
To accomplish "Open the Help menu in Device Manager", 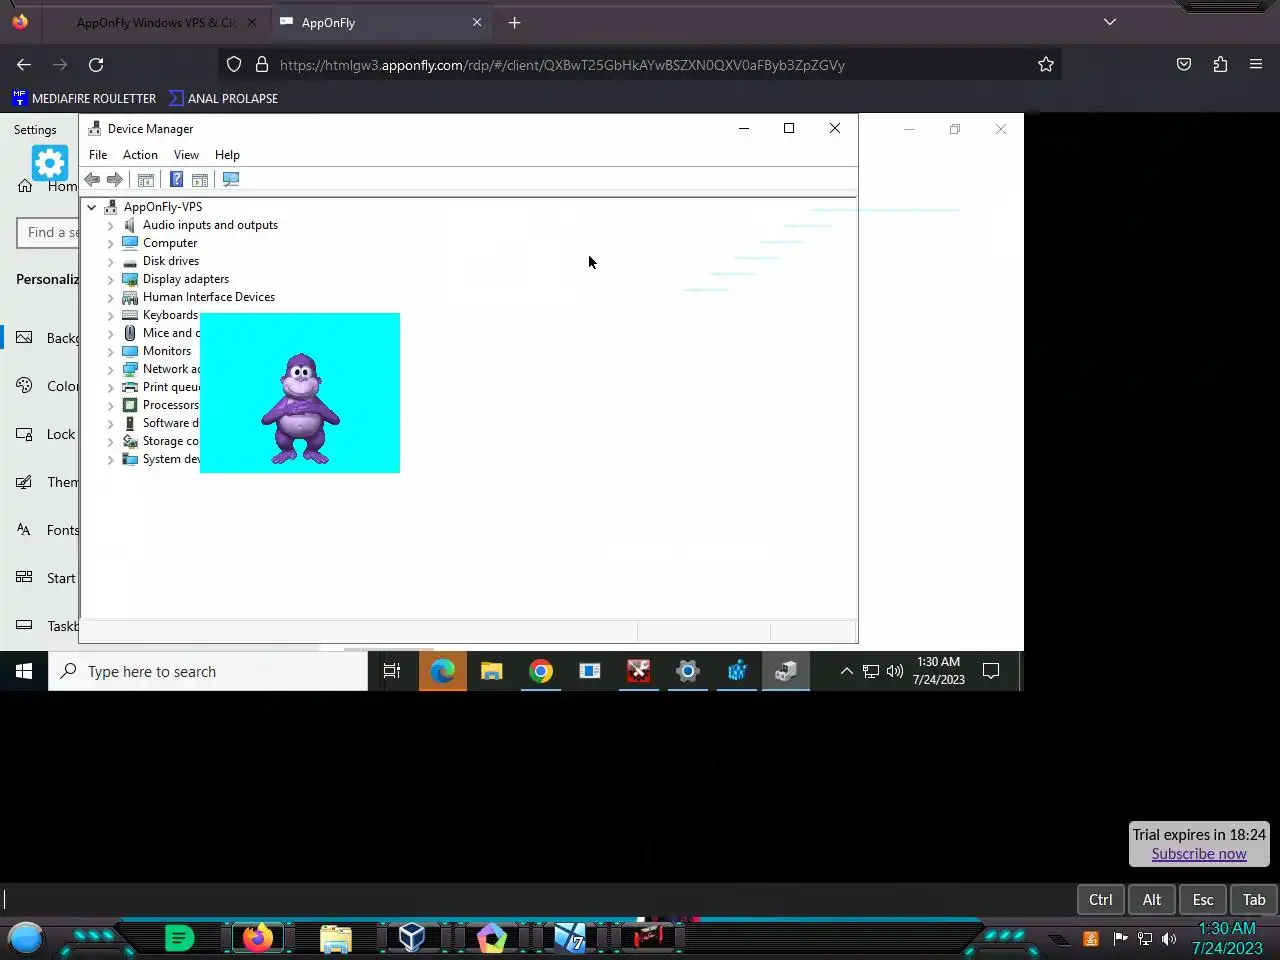I will click(x=227, y=155).
